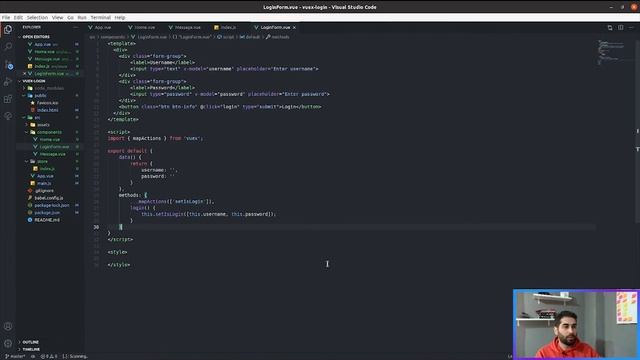The height and width of the screenshot is (360, 640).
Task: Open the Run menu
Action: 82,18
